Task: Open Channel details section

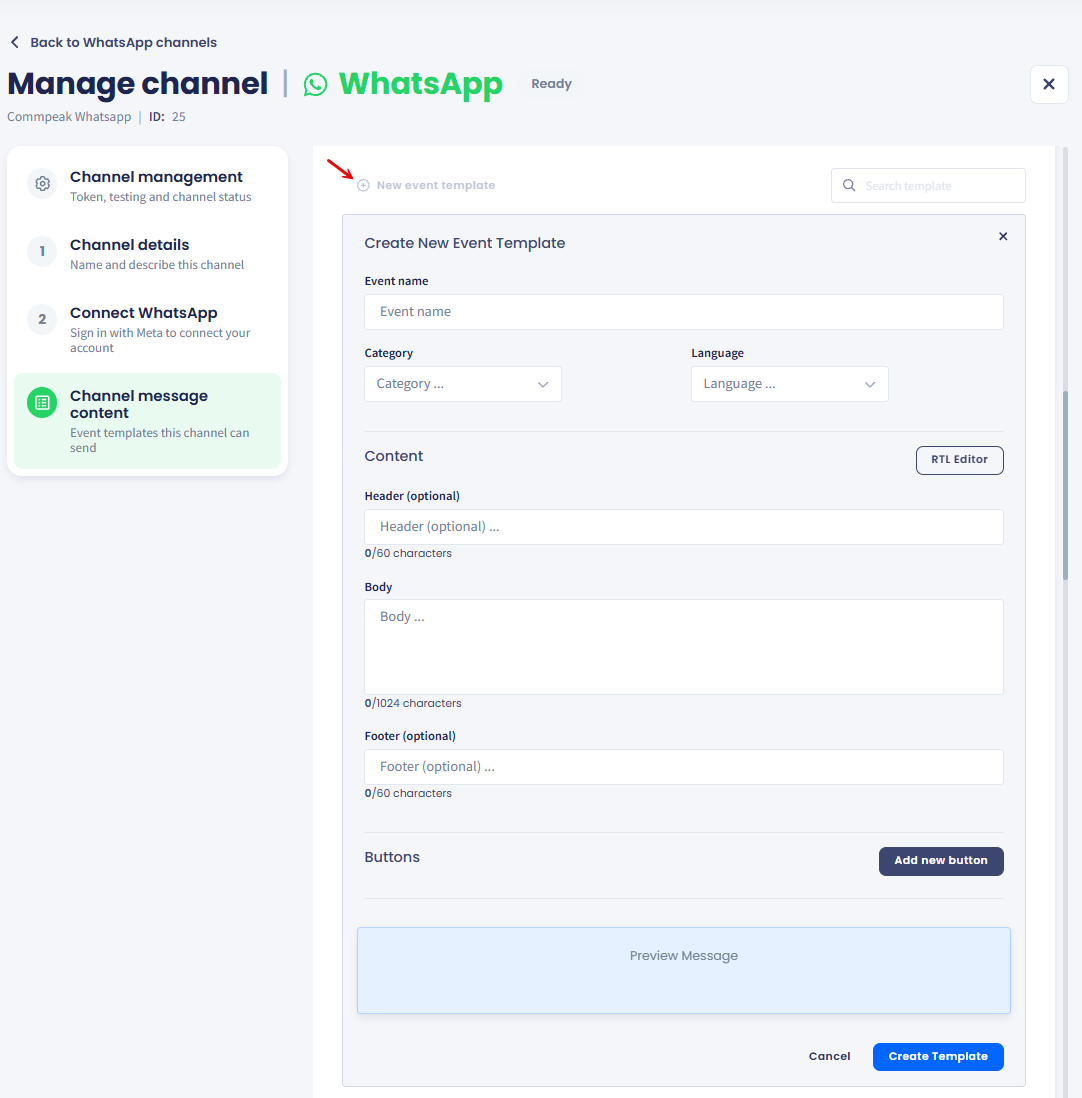Action: tap(147, 253)
